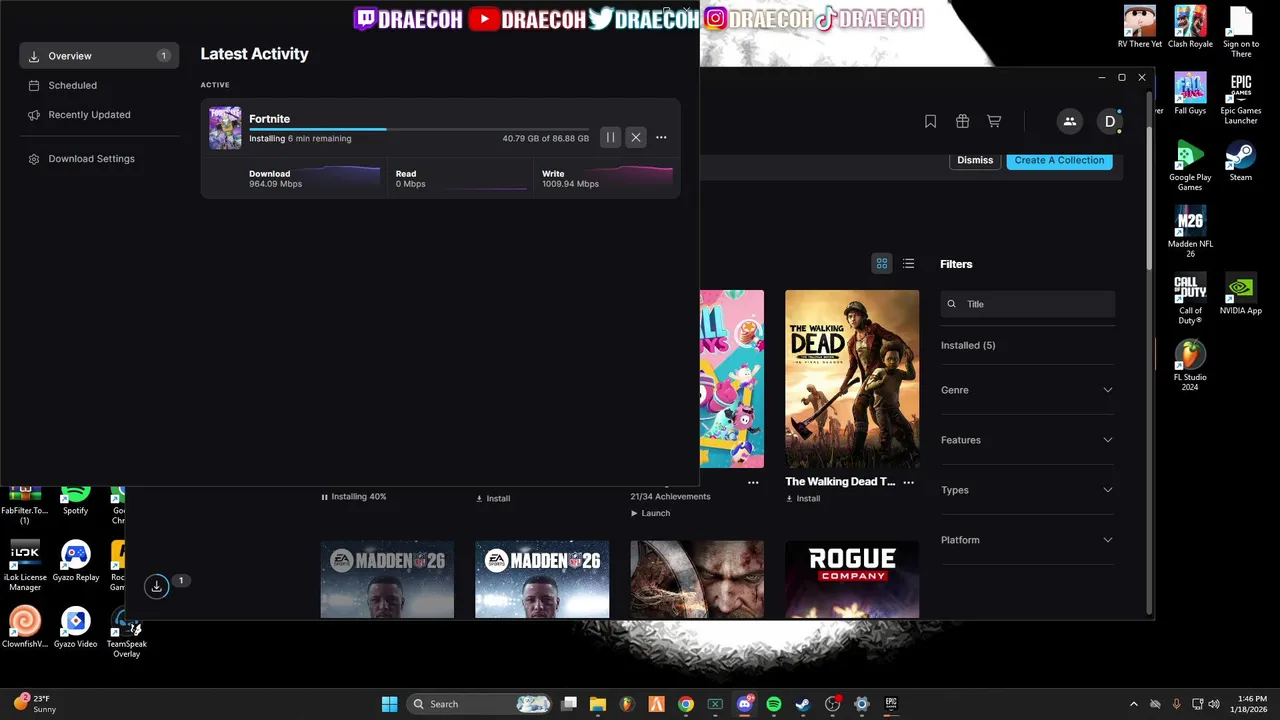Dismiss the collection banner

[975, 160]
